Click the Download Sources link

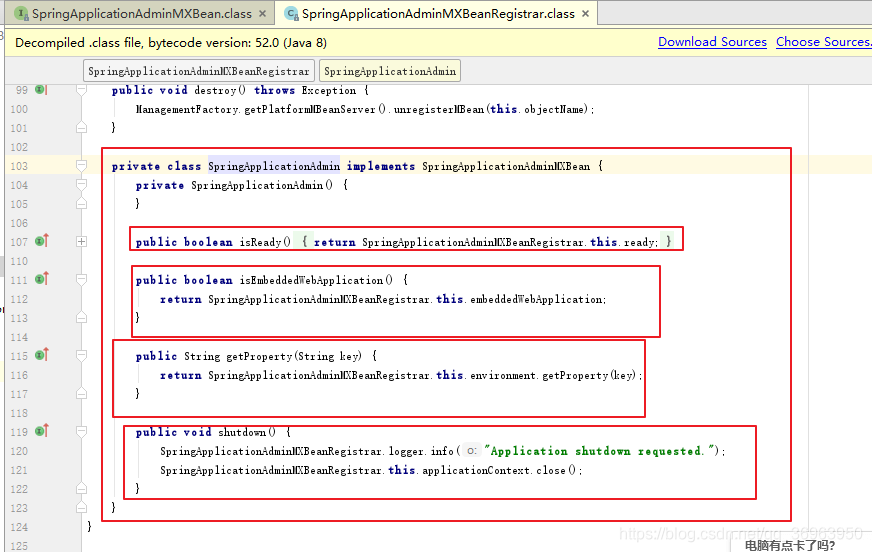(x=712, y=42)
